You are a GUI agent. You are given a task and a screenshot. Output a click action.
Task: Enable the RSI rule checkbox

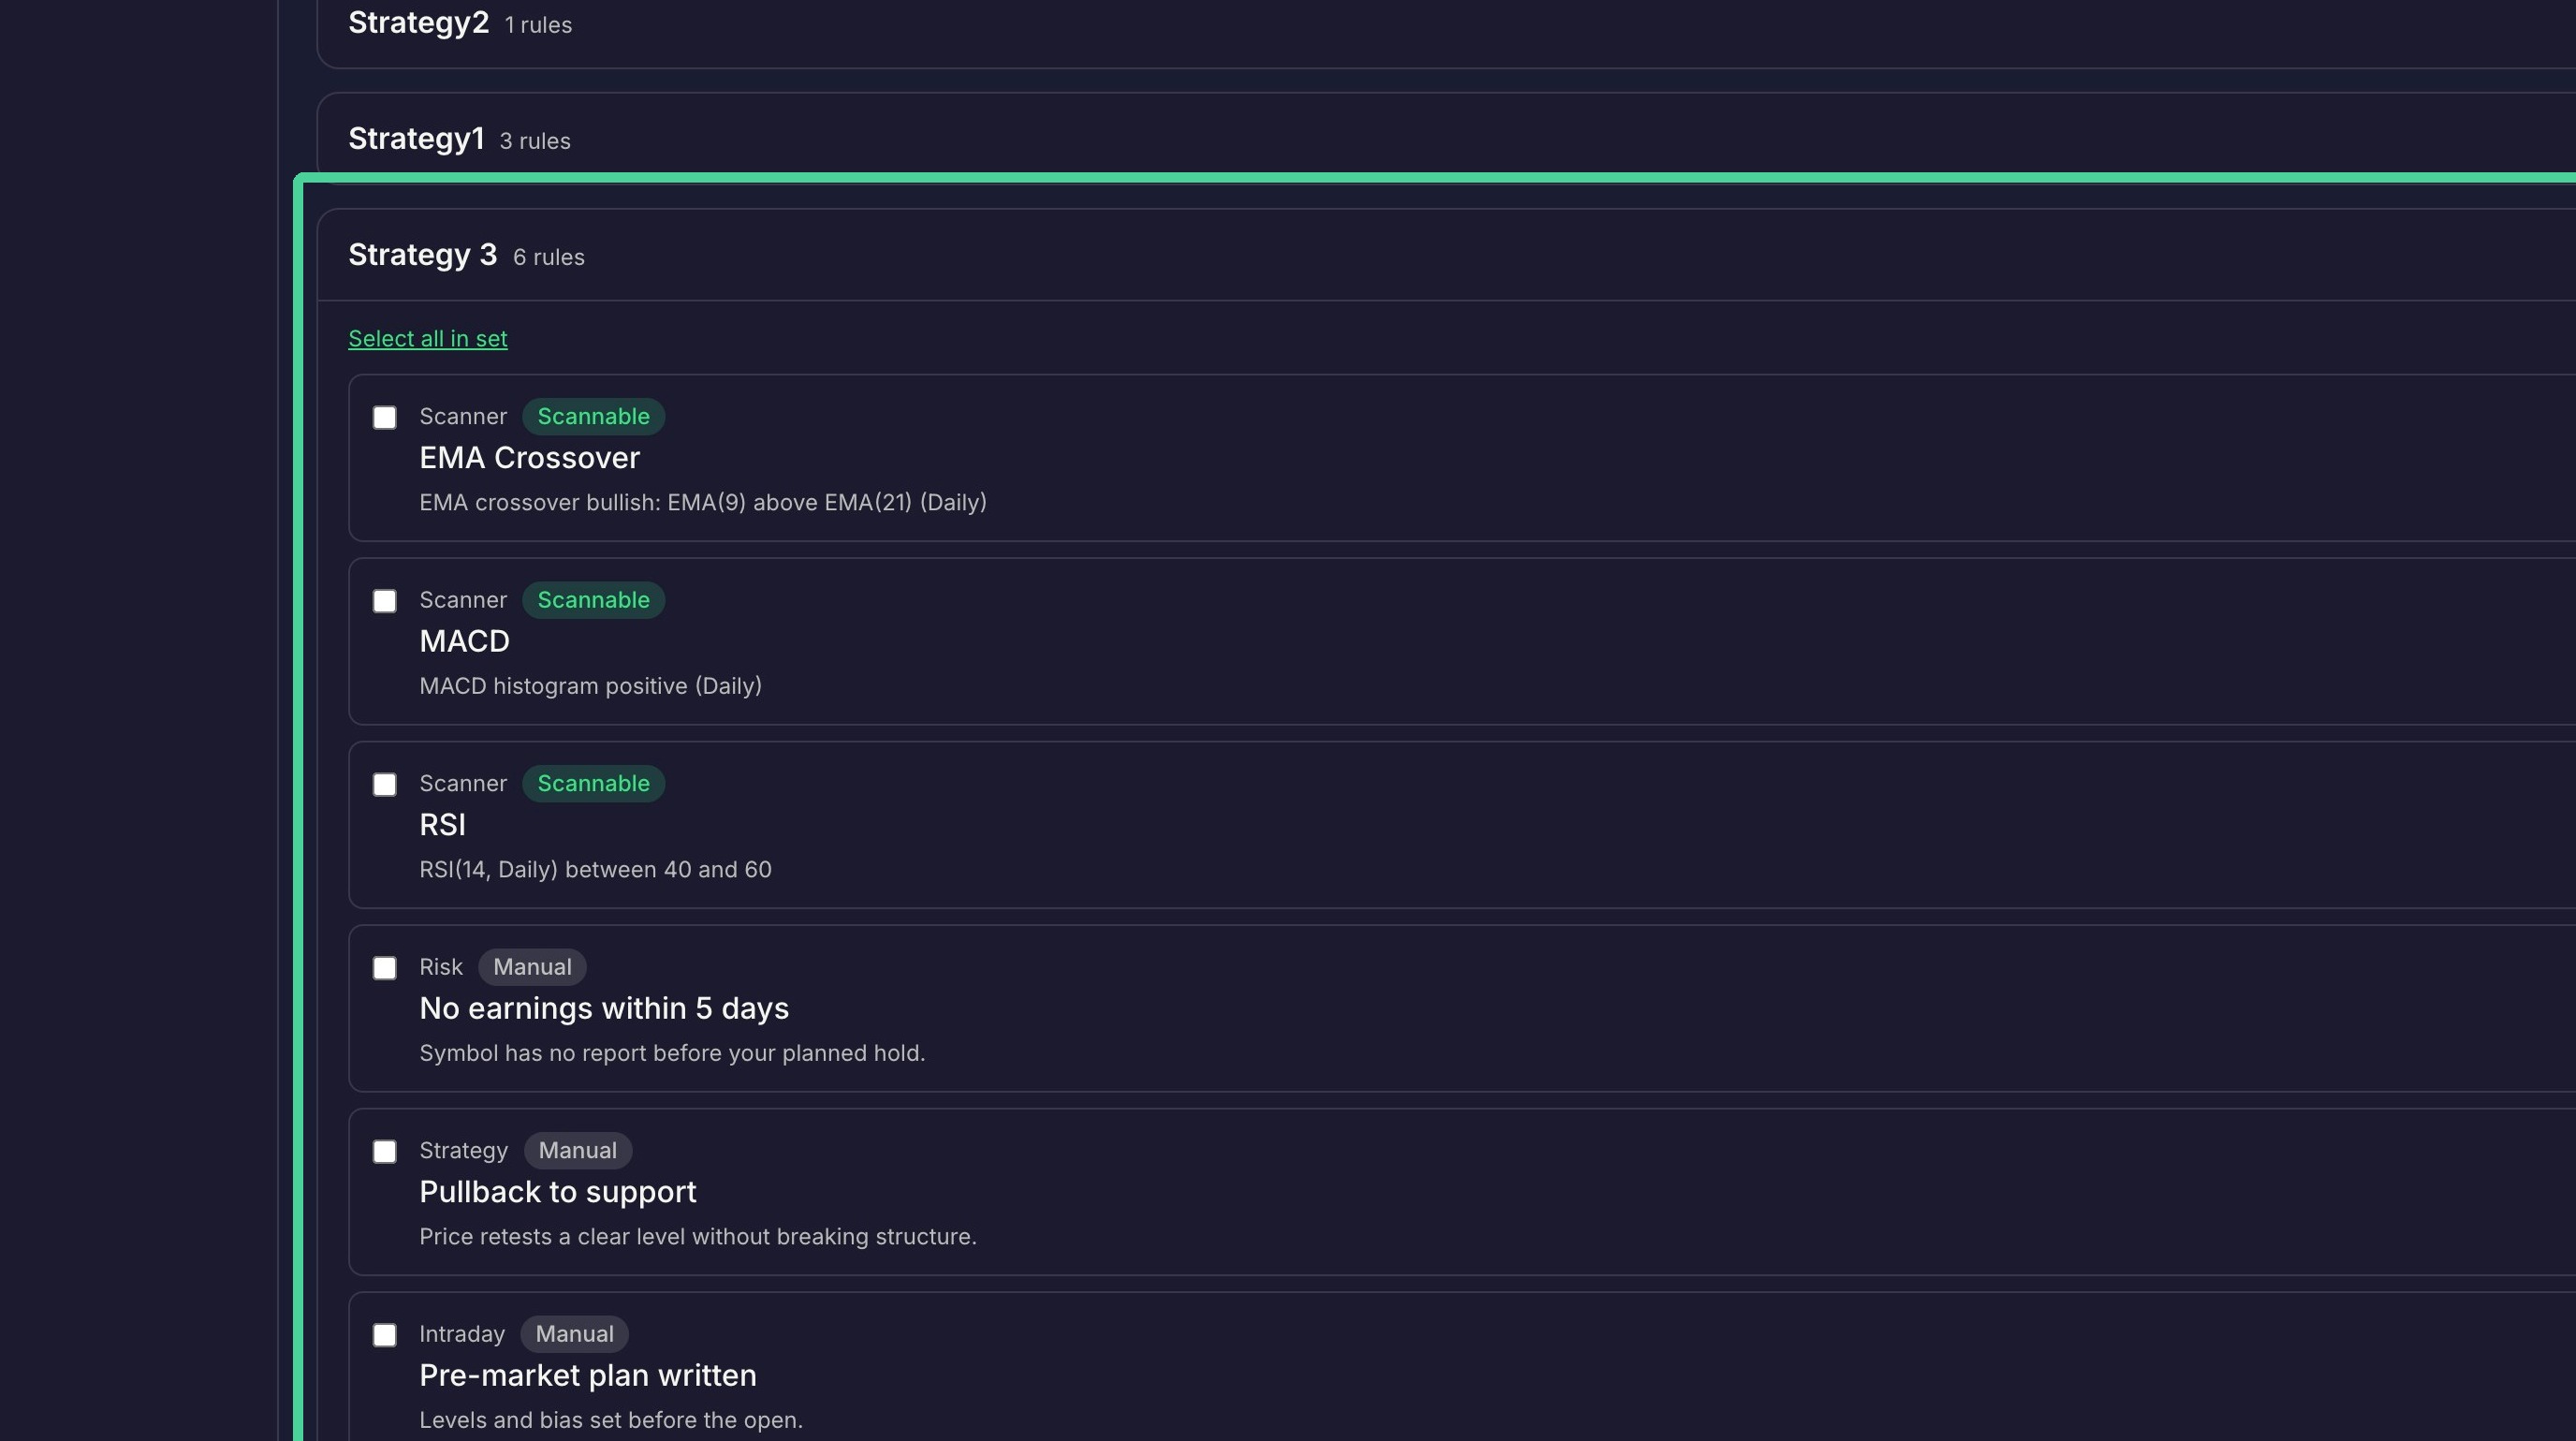(x=384, y=785)
